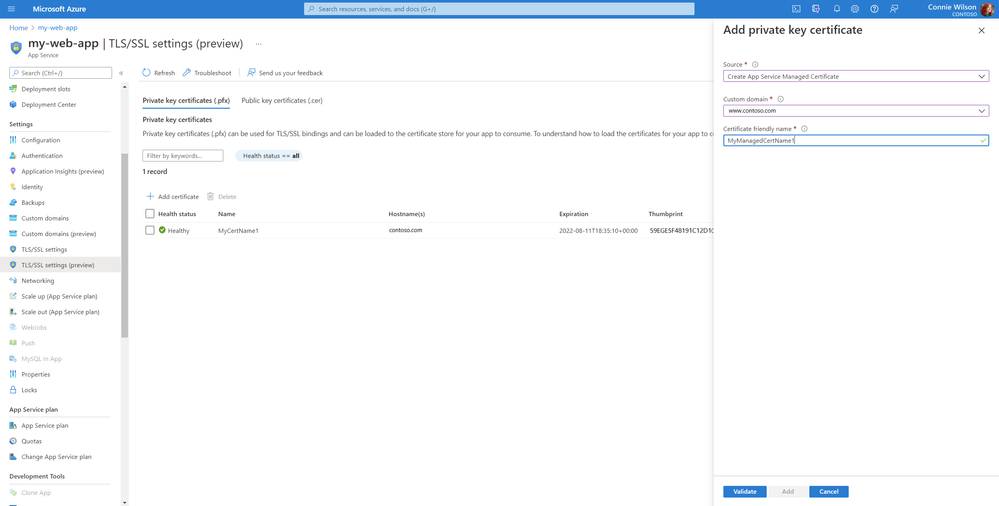
Task: Select all certificates header checkbox
Action: tap(150, 214)
